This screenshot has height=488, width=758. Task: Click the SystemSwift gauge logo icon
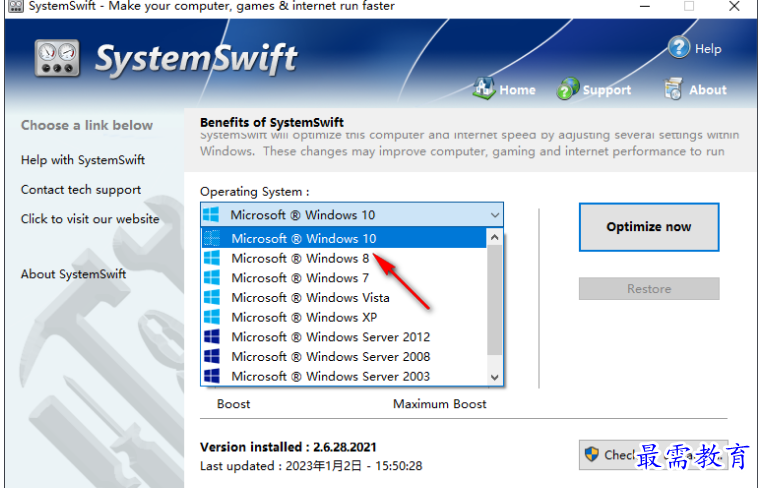point(57,59)
